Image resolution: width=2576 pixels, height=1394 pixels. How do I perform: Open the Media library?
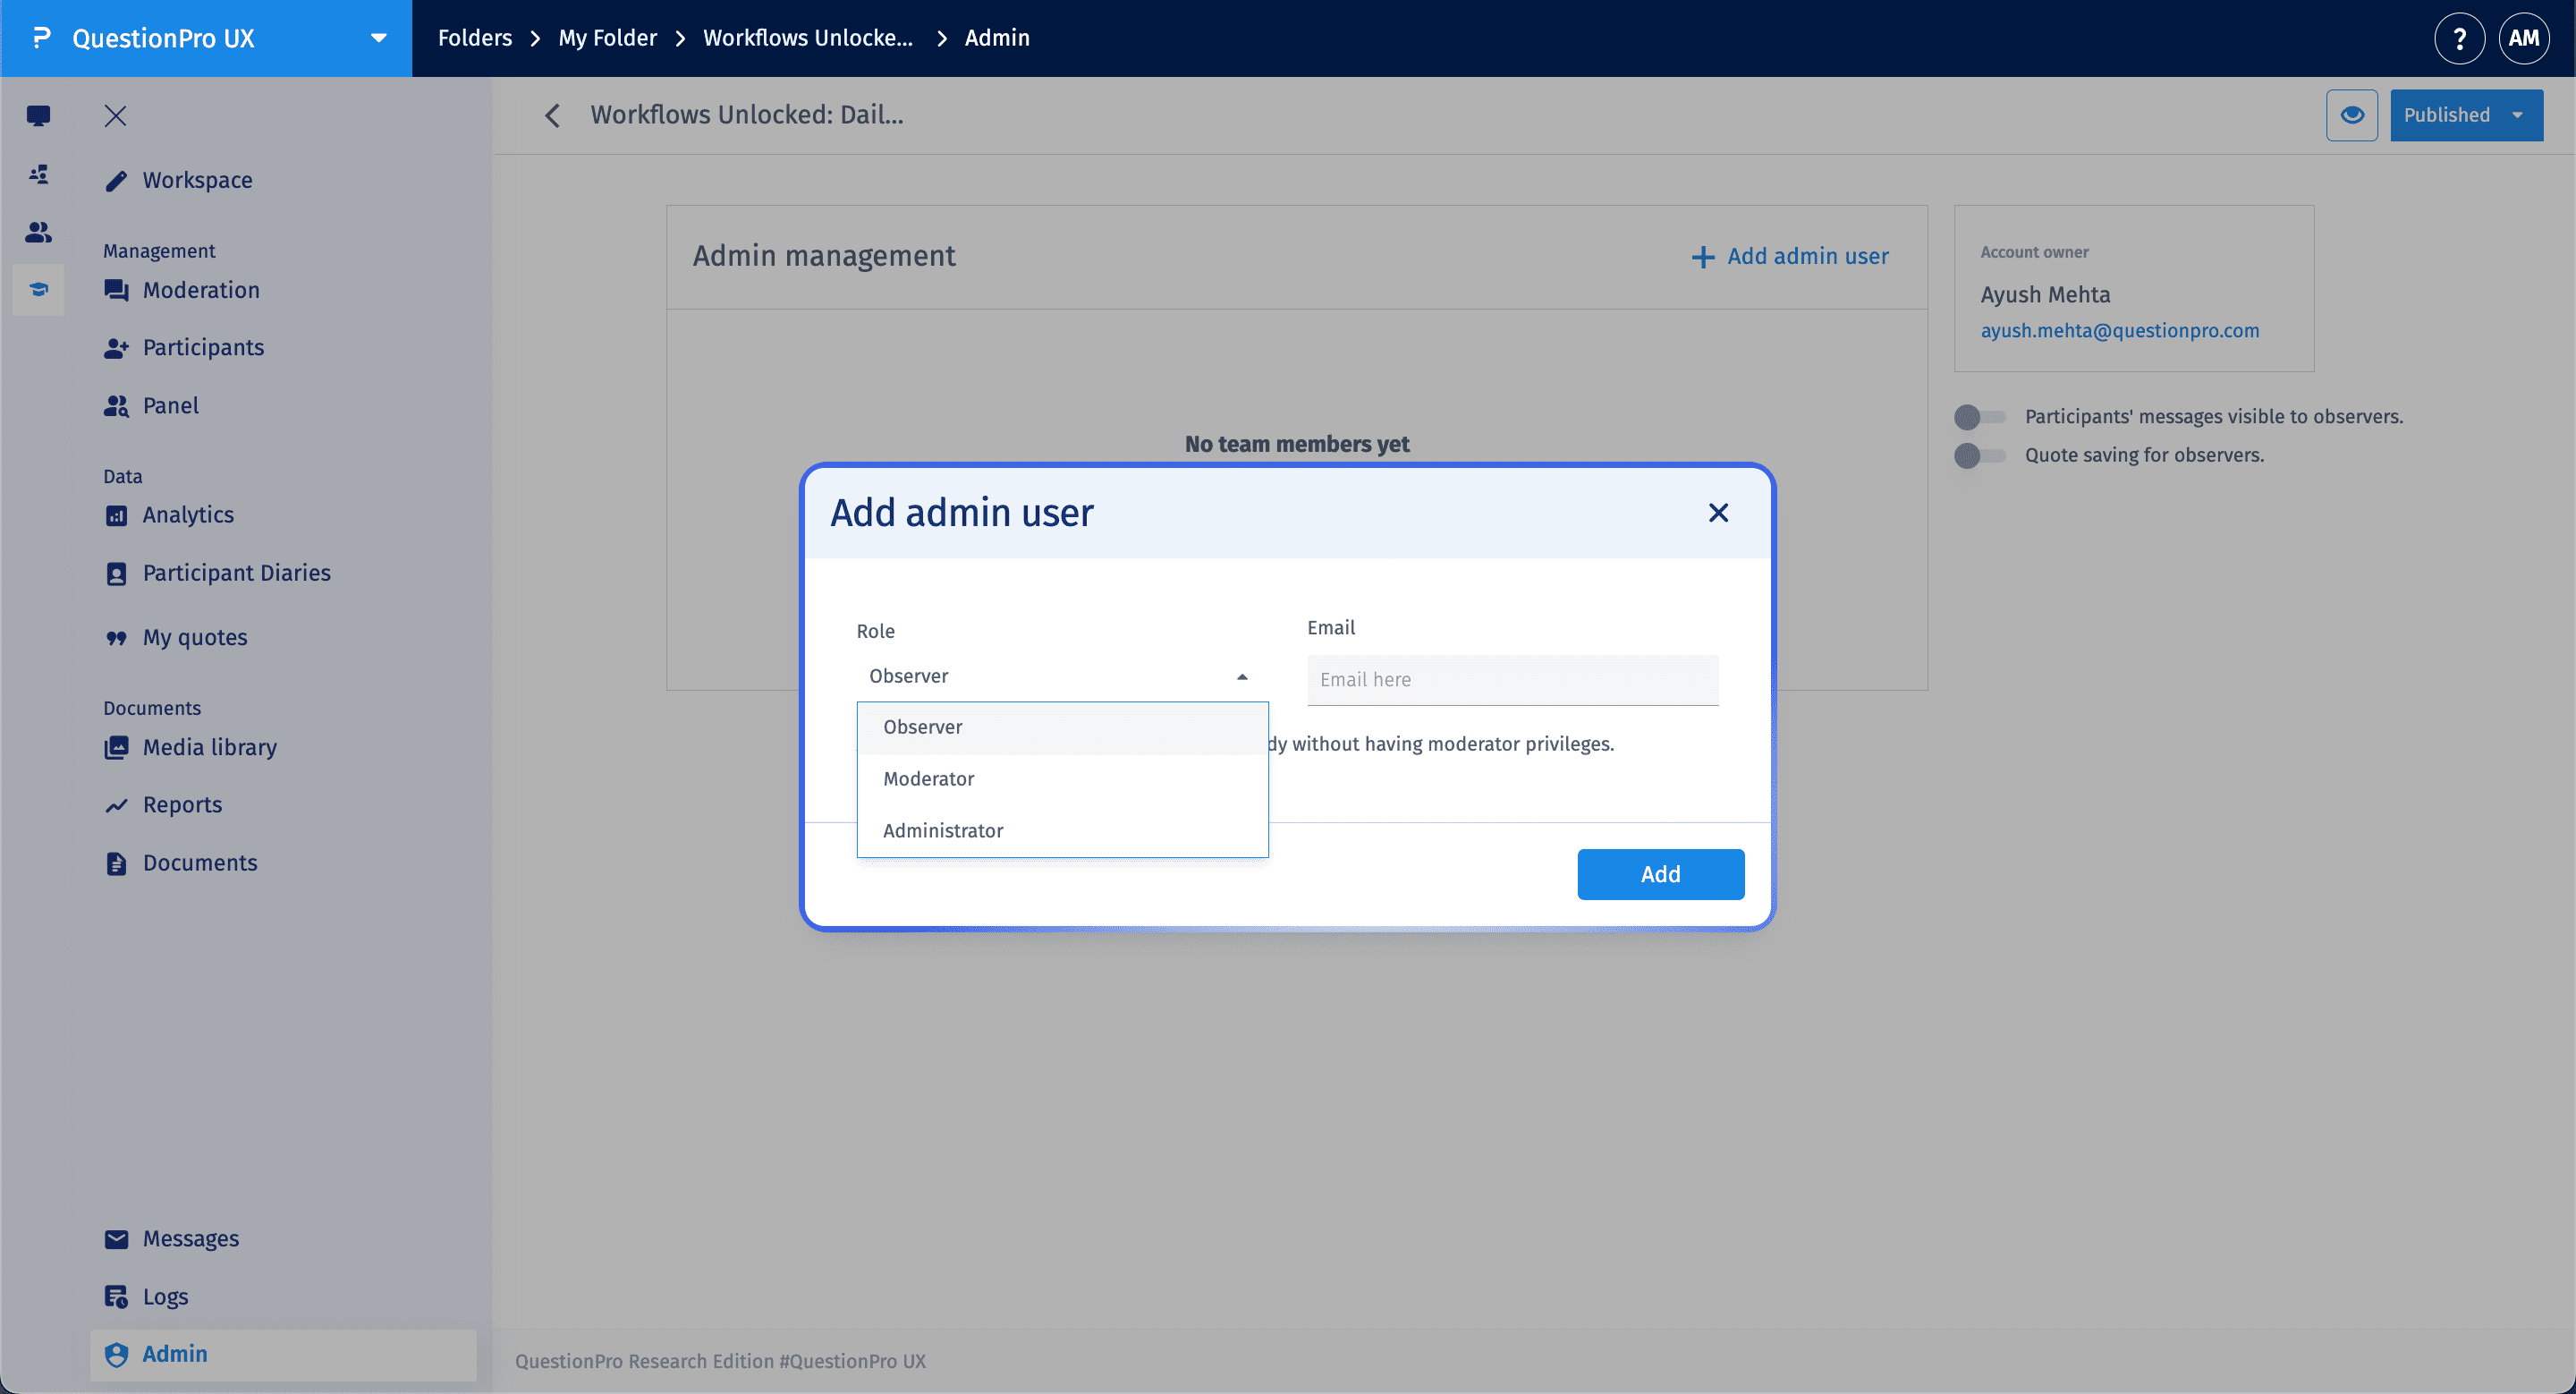(210, 747)
